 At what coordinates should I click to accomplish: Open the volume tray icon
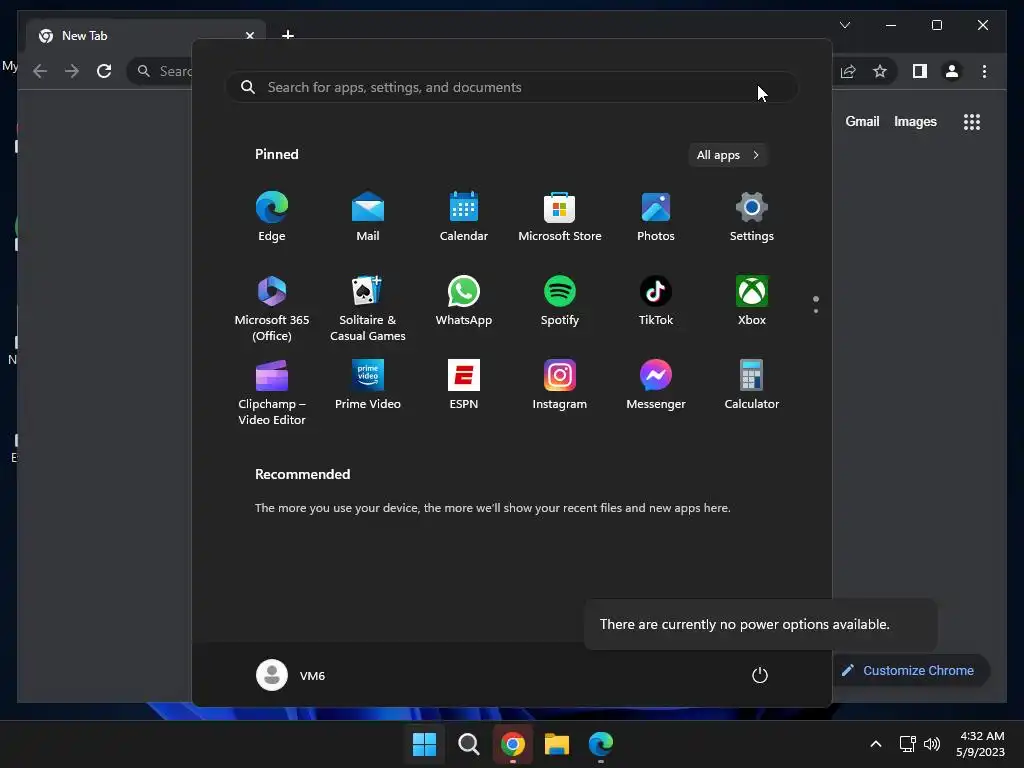pos(932,744)
